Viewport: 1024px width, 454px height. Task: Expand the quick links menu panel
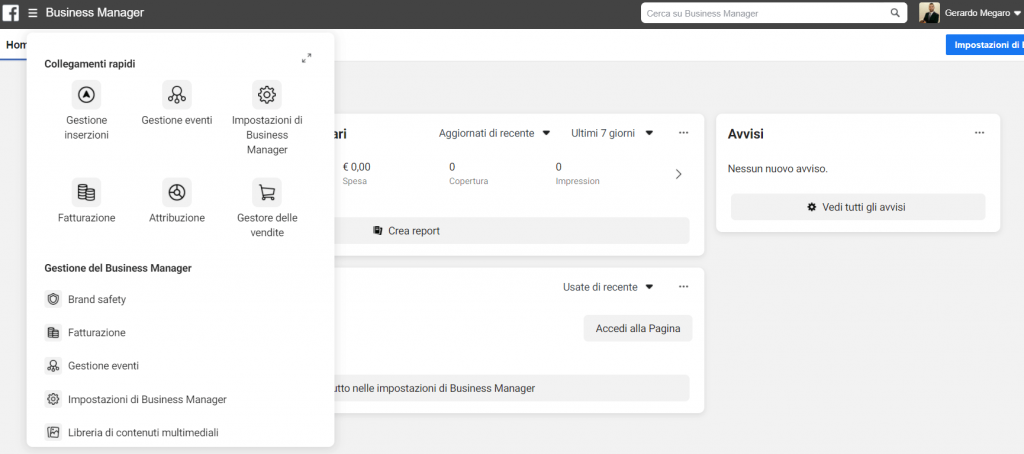(307, 58)
